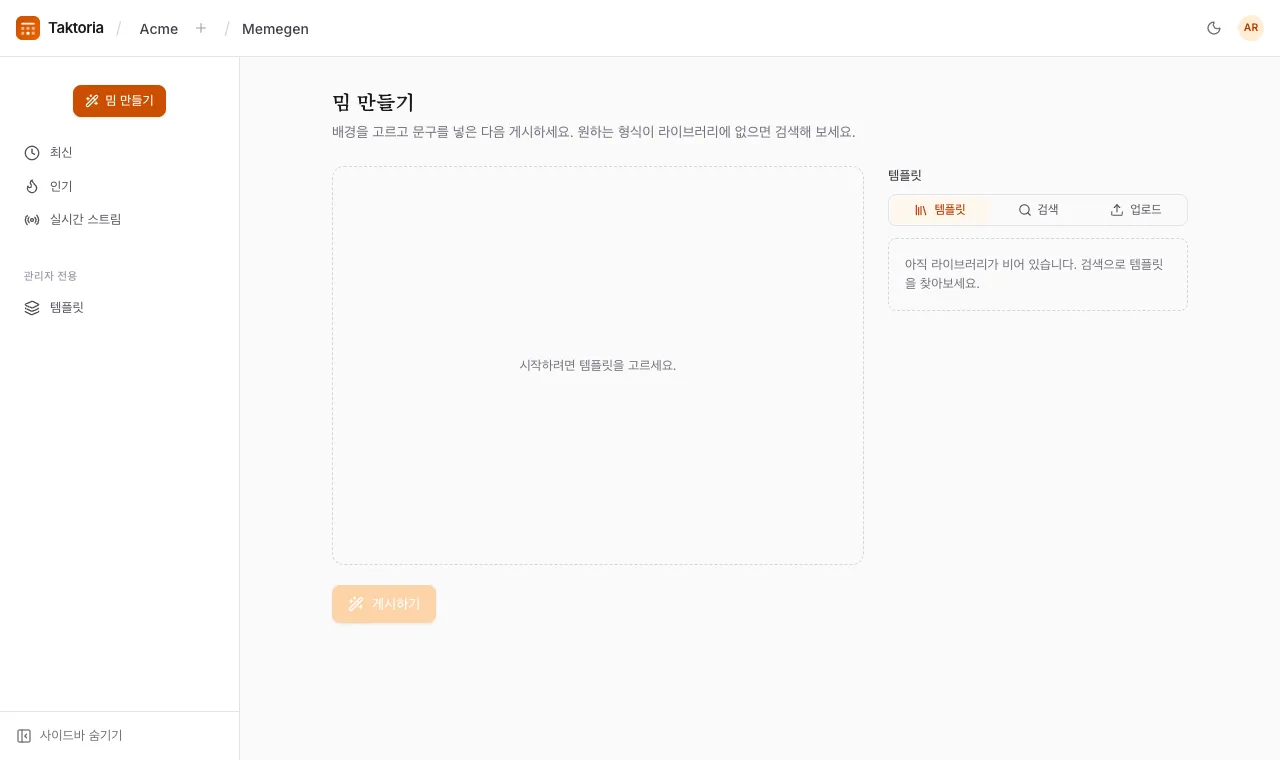
Task: Click the Taktoria brand name
Action: point(76,28)
